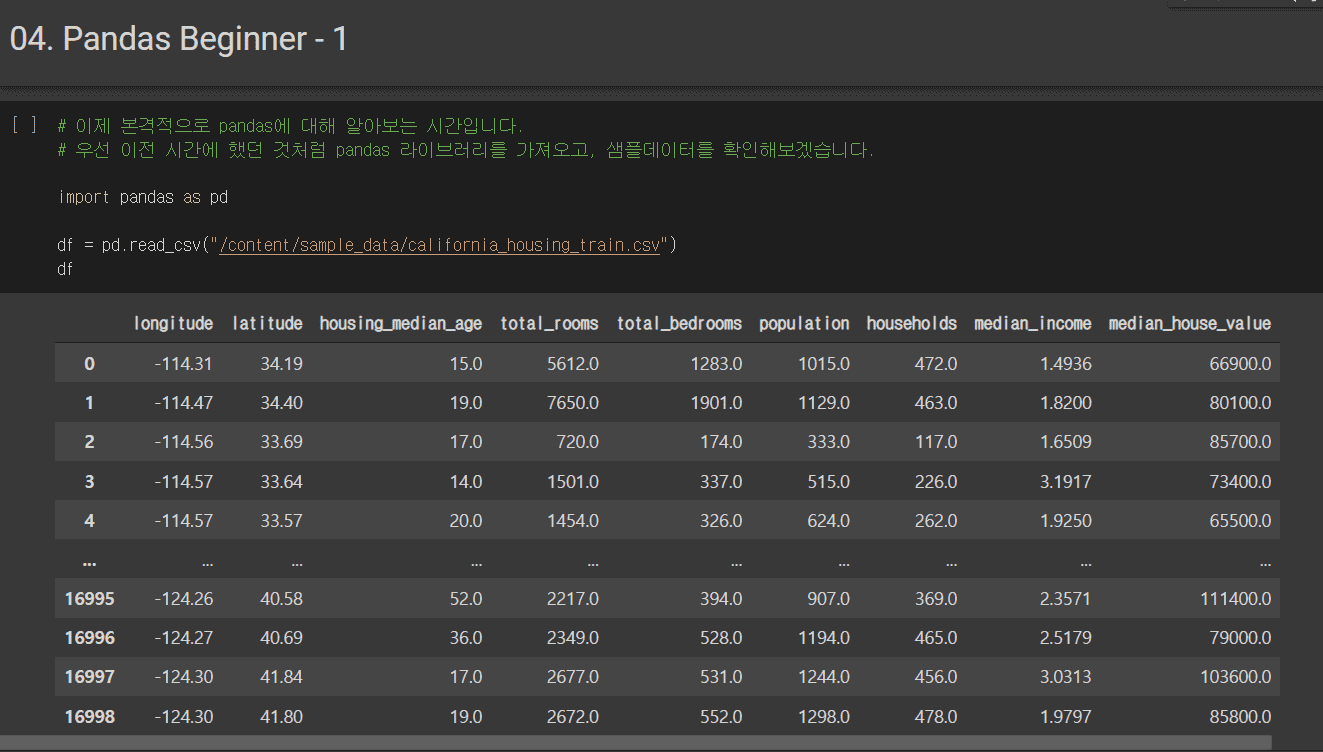Click total_bedrooms value 1283.0
1323x752 pixels.
(x=717, y=364)
